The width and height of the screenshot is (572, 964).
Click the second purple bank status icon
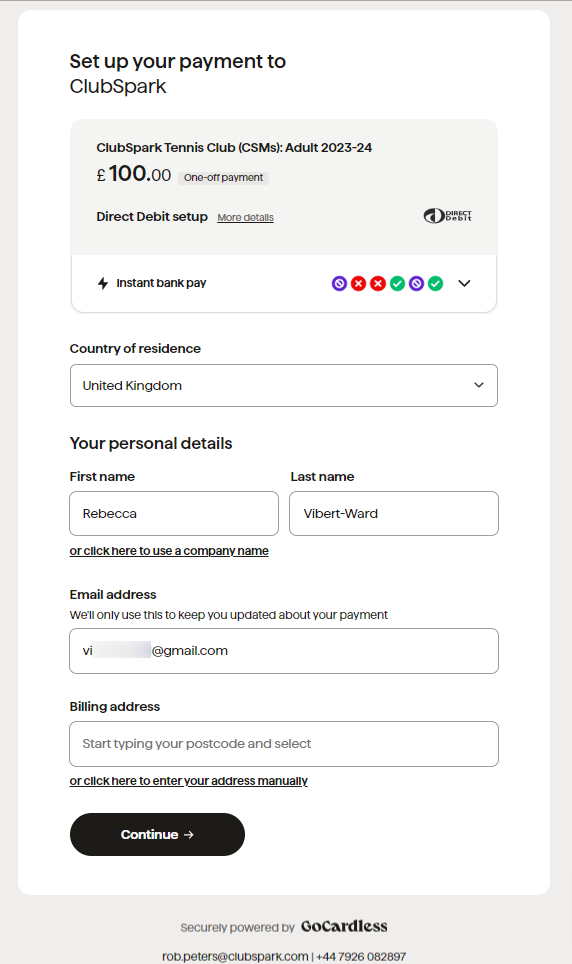[416, 283]
